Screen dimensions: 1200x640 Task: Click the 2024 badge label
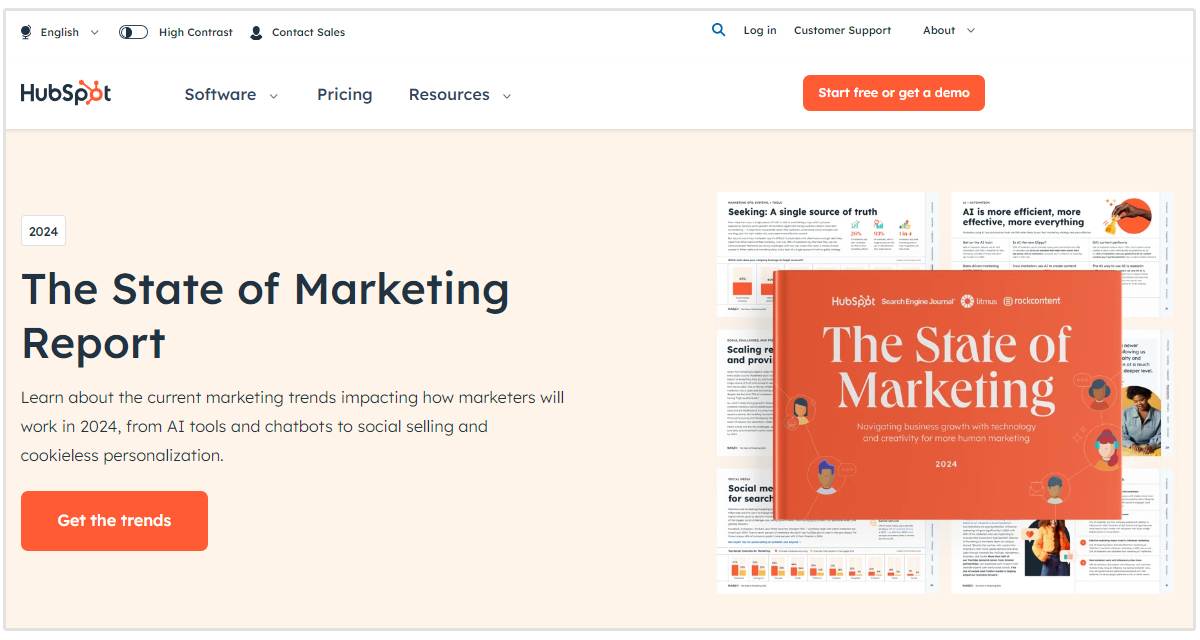pyautogui.click(x=43, y=231)
